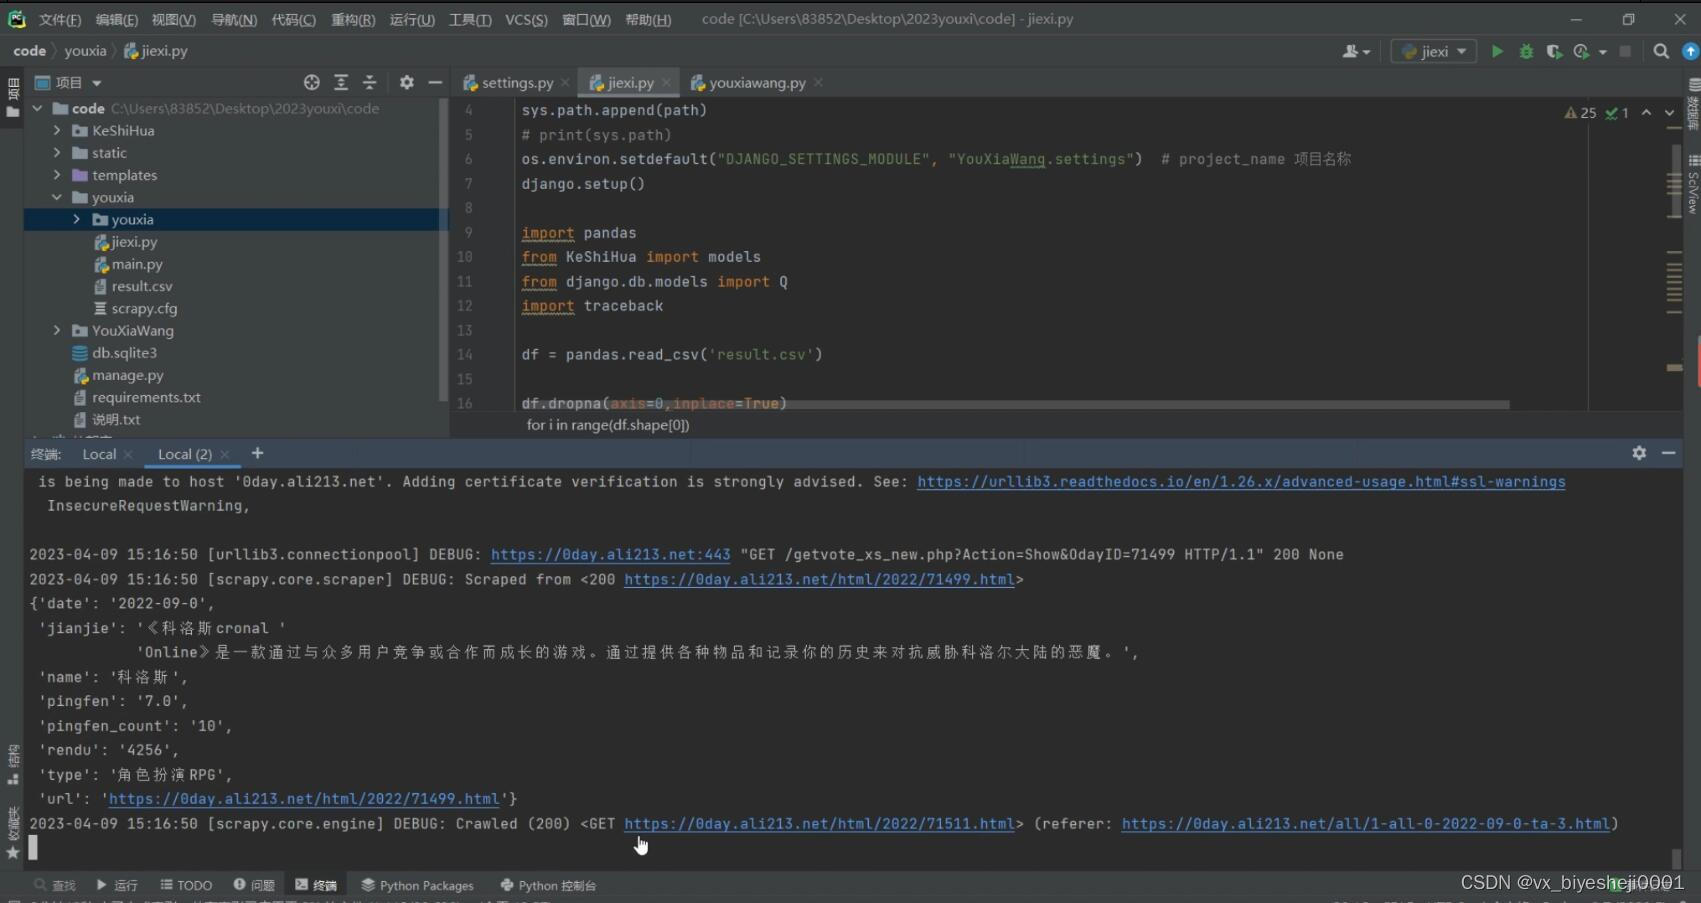The height and width of the screenshot is (903, 1701).
Task: Run jiexi with coverage
Action: (1554, 51)
